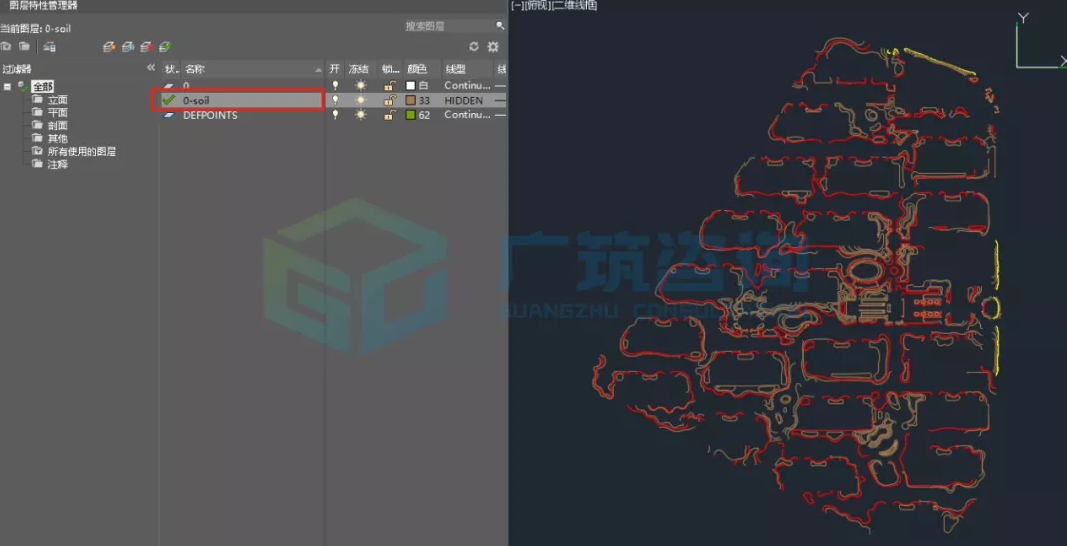Click the 开 column header
The image size is (1067, 546).
click(335, 69)
